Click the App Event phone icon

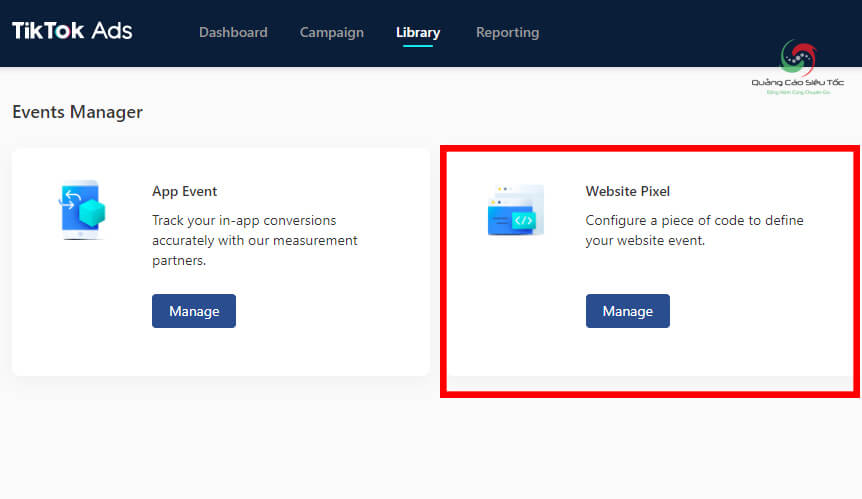82,210
